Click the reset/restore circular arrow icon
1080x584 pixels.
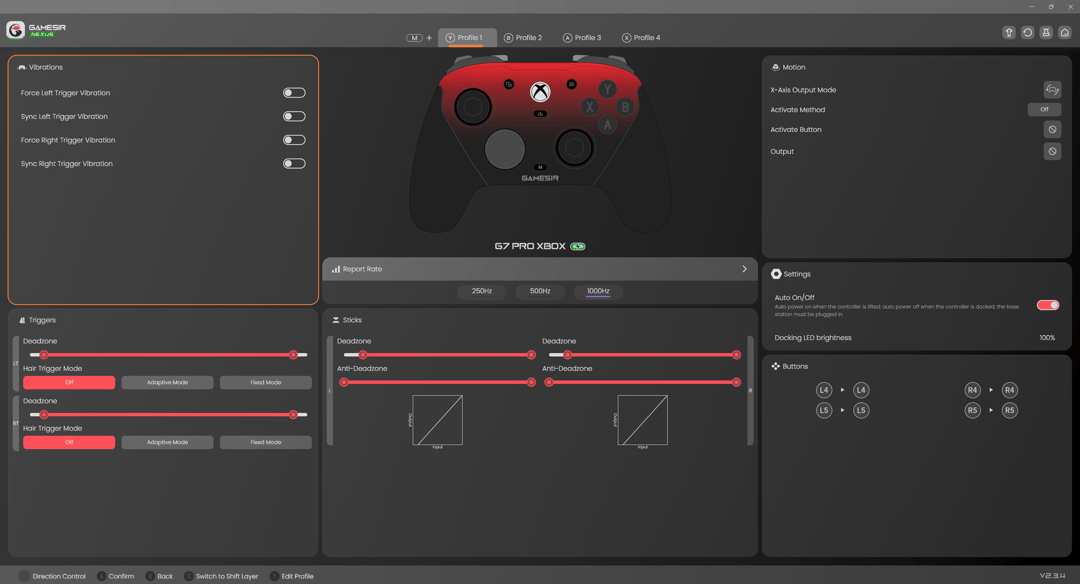(x=1027, y=32)
